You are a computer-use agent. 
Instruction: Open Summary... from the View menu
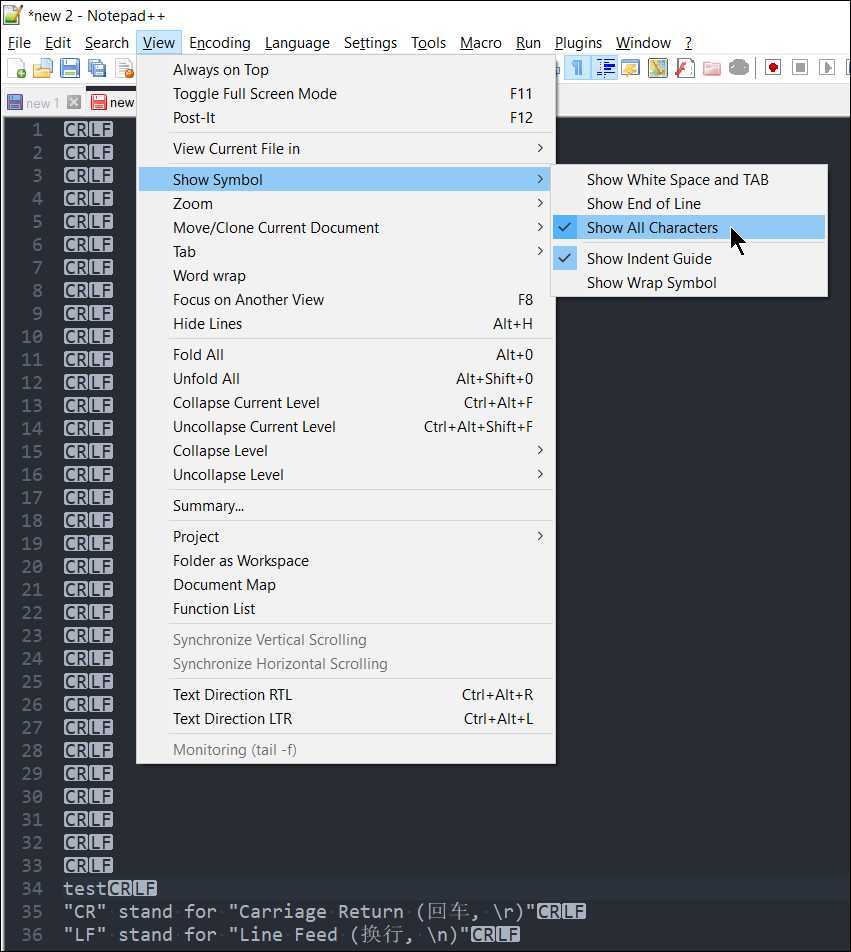pyautogui.click(x=346, y=506)
